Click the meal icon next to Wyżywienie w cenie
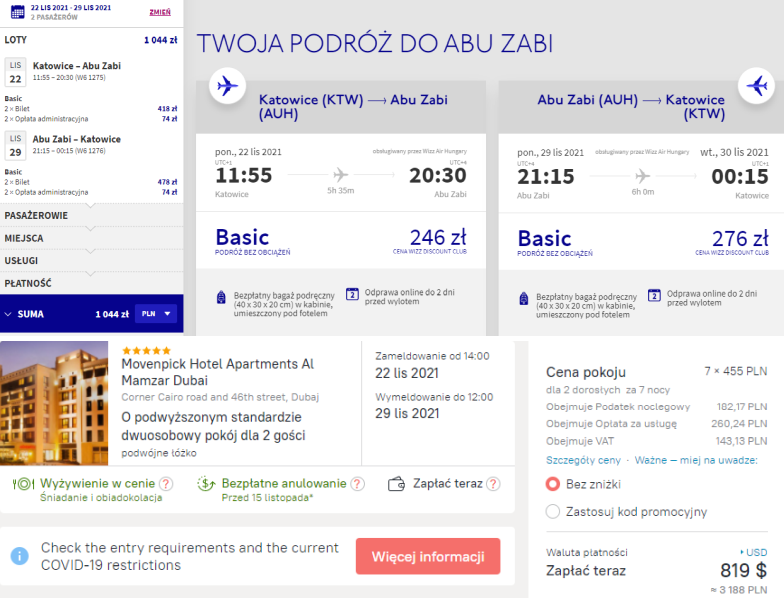 pyautogui.click(x=23, y=484)
